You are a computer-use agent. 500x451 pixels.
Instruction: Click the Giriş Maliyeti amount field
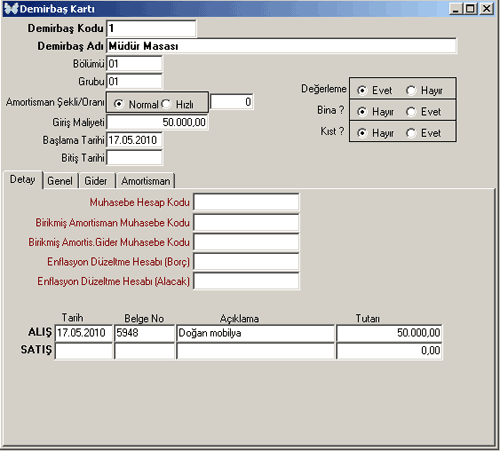tap(157, 122)
